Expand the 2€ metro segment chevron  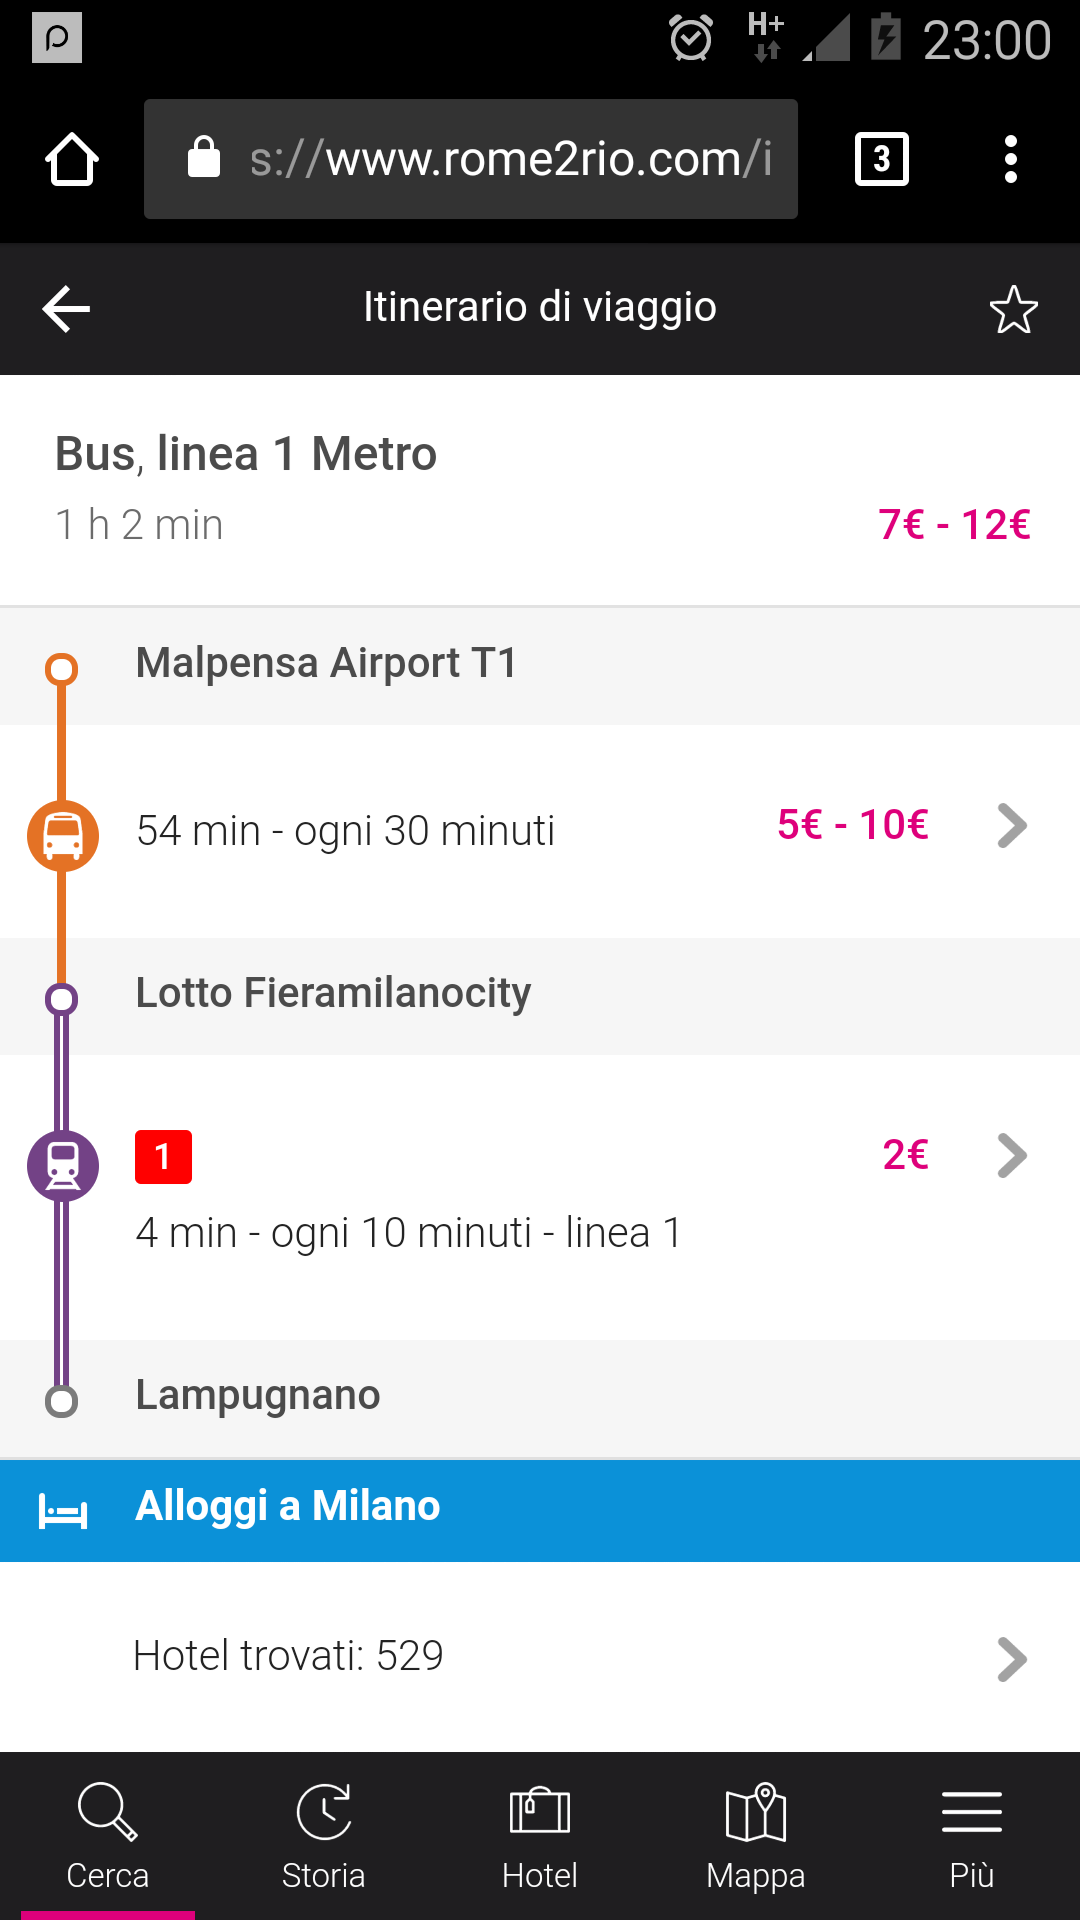1012,1156
